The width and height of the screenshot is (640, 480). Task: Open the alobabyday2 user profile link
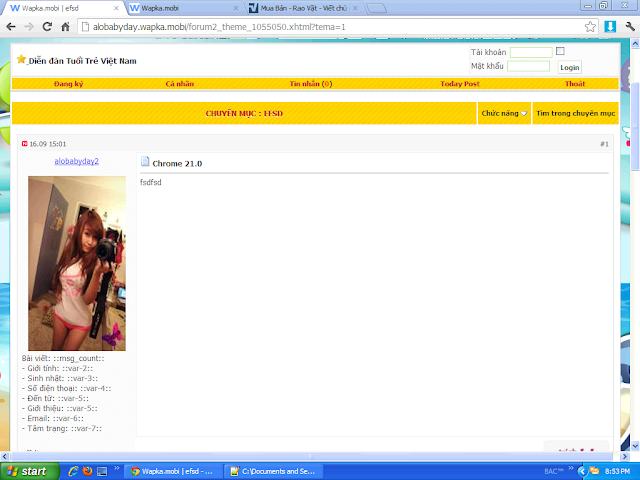pos(76,160)
